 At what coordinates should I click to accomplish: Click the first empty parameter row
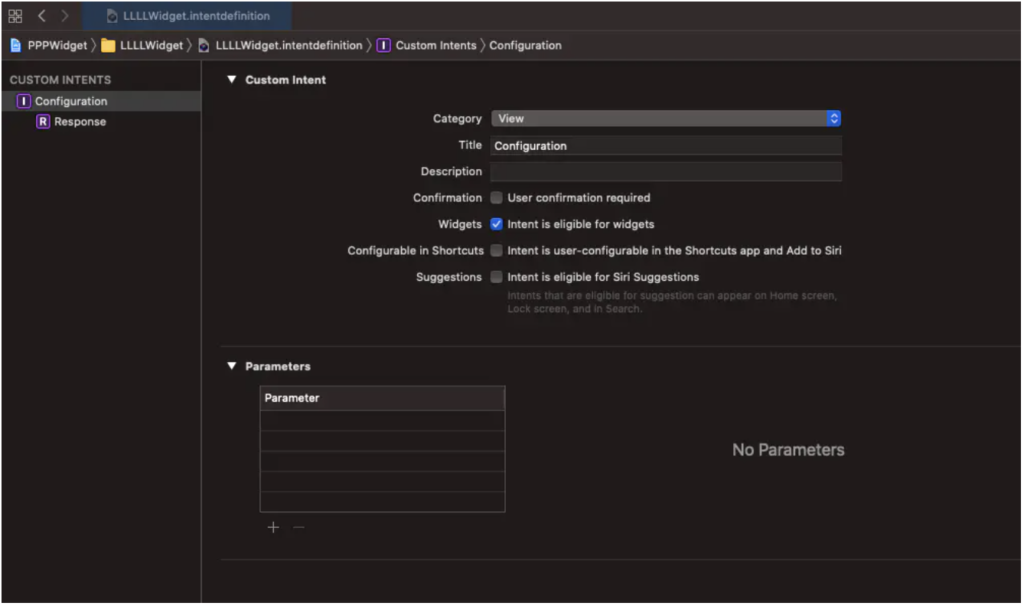(382, 421)
